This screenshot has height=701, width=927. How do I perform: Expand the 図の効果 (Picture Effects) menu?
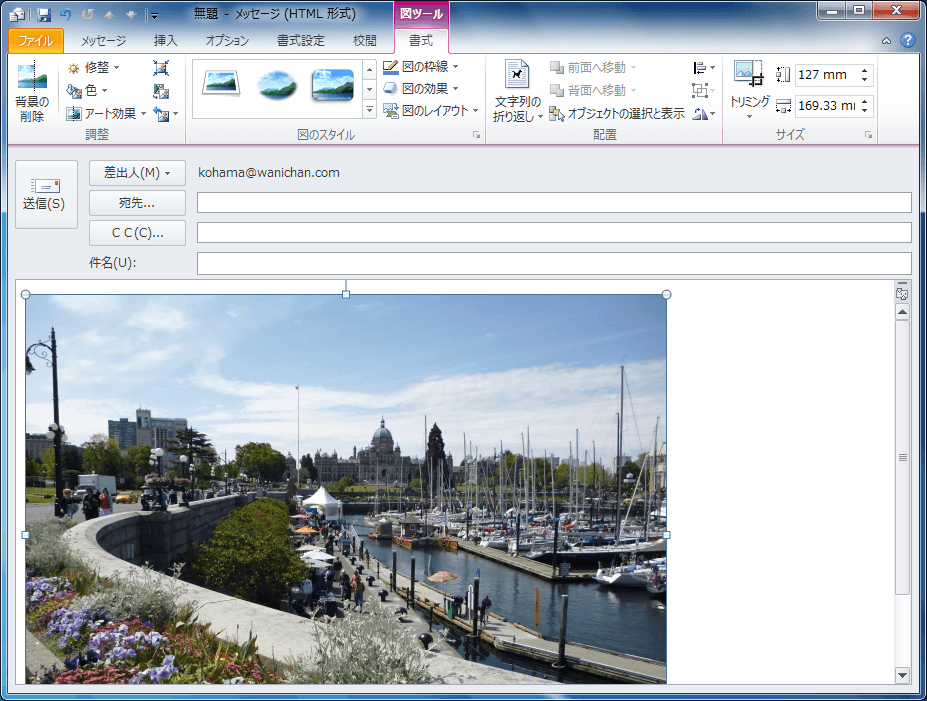click(x=421, y=89)
